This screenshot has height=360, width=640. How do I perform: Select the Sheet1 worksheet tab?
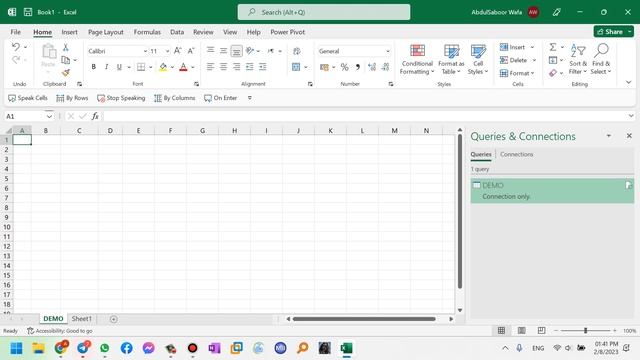(x=82, y=319)
